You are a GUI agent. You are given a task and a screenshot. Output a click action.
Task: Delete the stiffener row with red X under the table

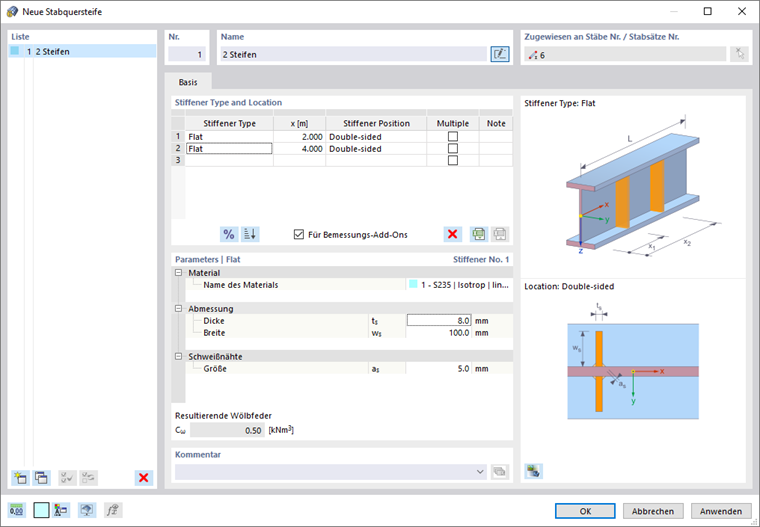pyautogui.click(x=452, y=234)
